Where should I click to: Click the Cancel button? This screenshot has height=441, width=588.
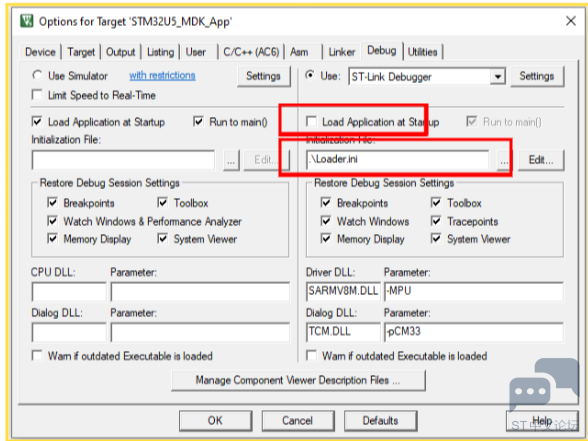(298, 421)
